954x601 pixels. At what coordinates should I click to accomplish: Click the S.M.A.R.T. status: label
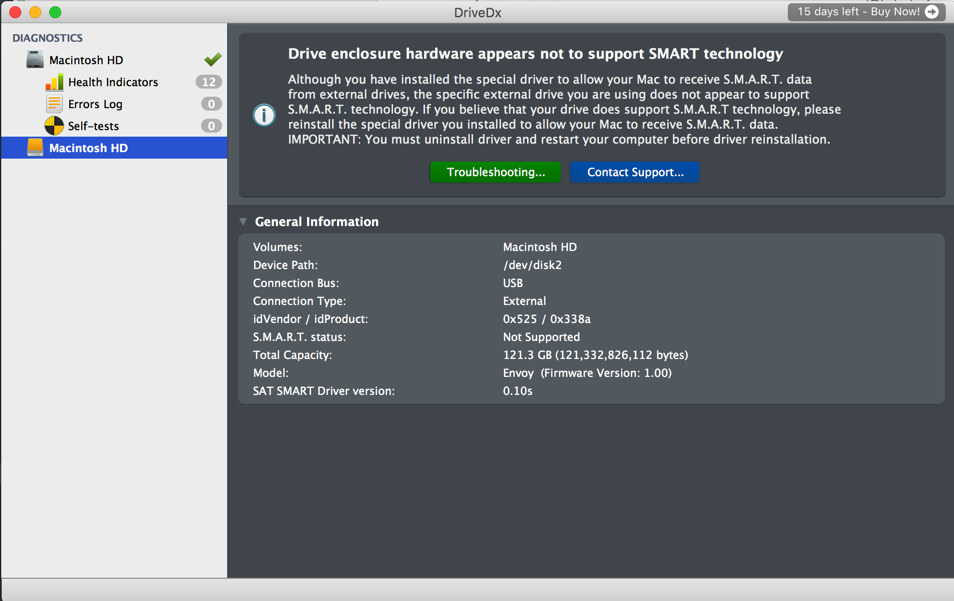299,337
